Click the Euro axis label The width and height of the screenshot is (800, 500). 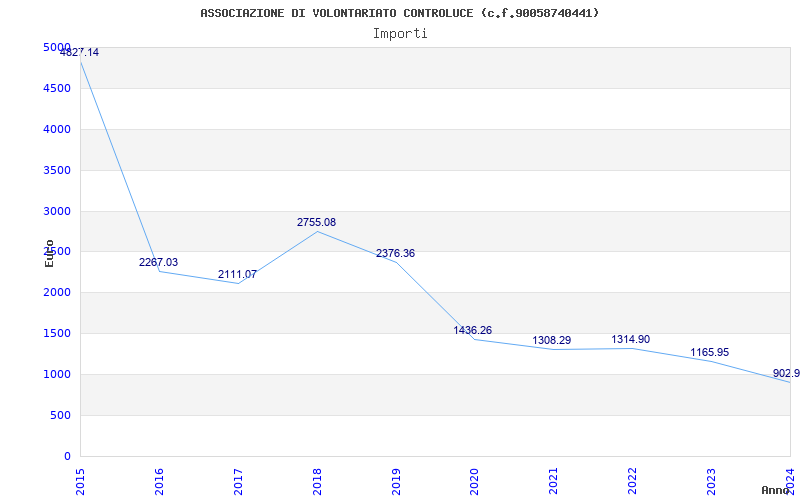49,254
